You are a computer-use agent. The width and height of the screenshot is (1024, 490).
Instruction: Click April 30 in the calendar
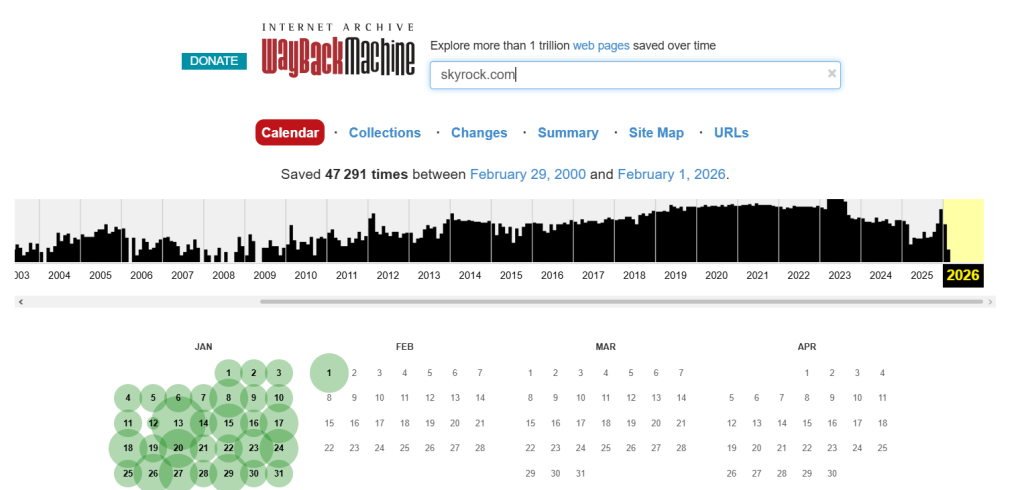(832, 474)
